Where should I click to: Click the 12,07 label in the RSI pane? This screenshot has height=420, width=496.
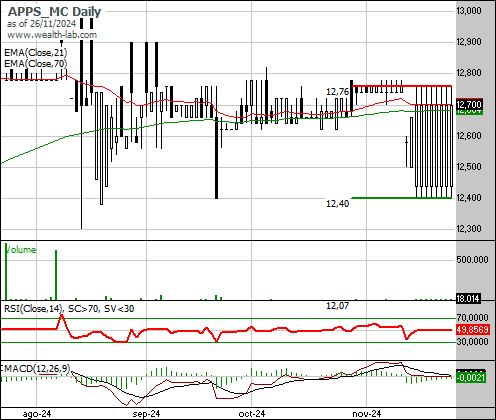337,306
